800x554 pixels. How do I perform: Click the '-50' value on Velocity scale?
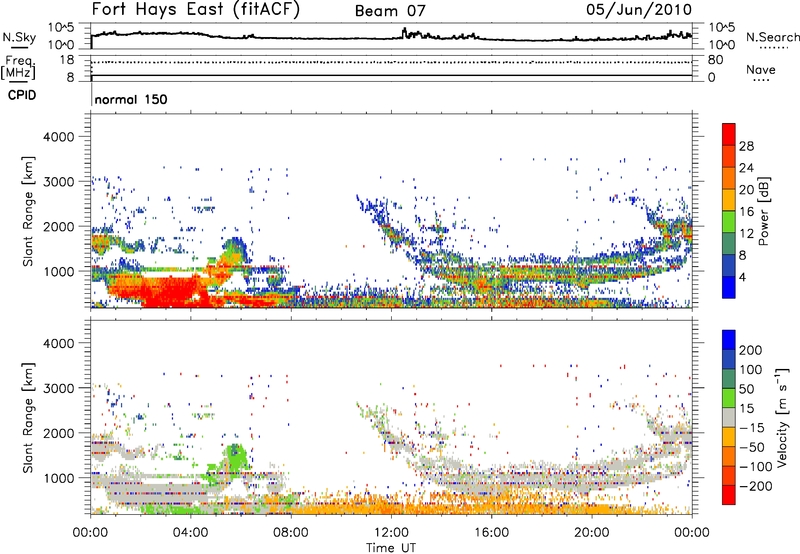click(751, 447)
